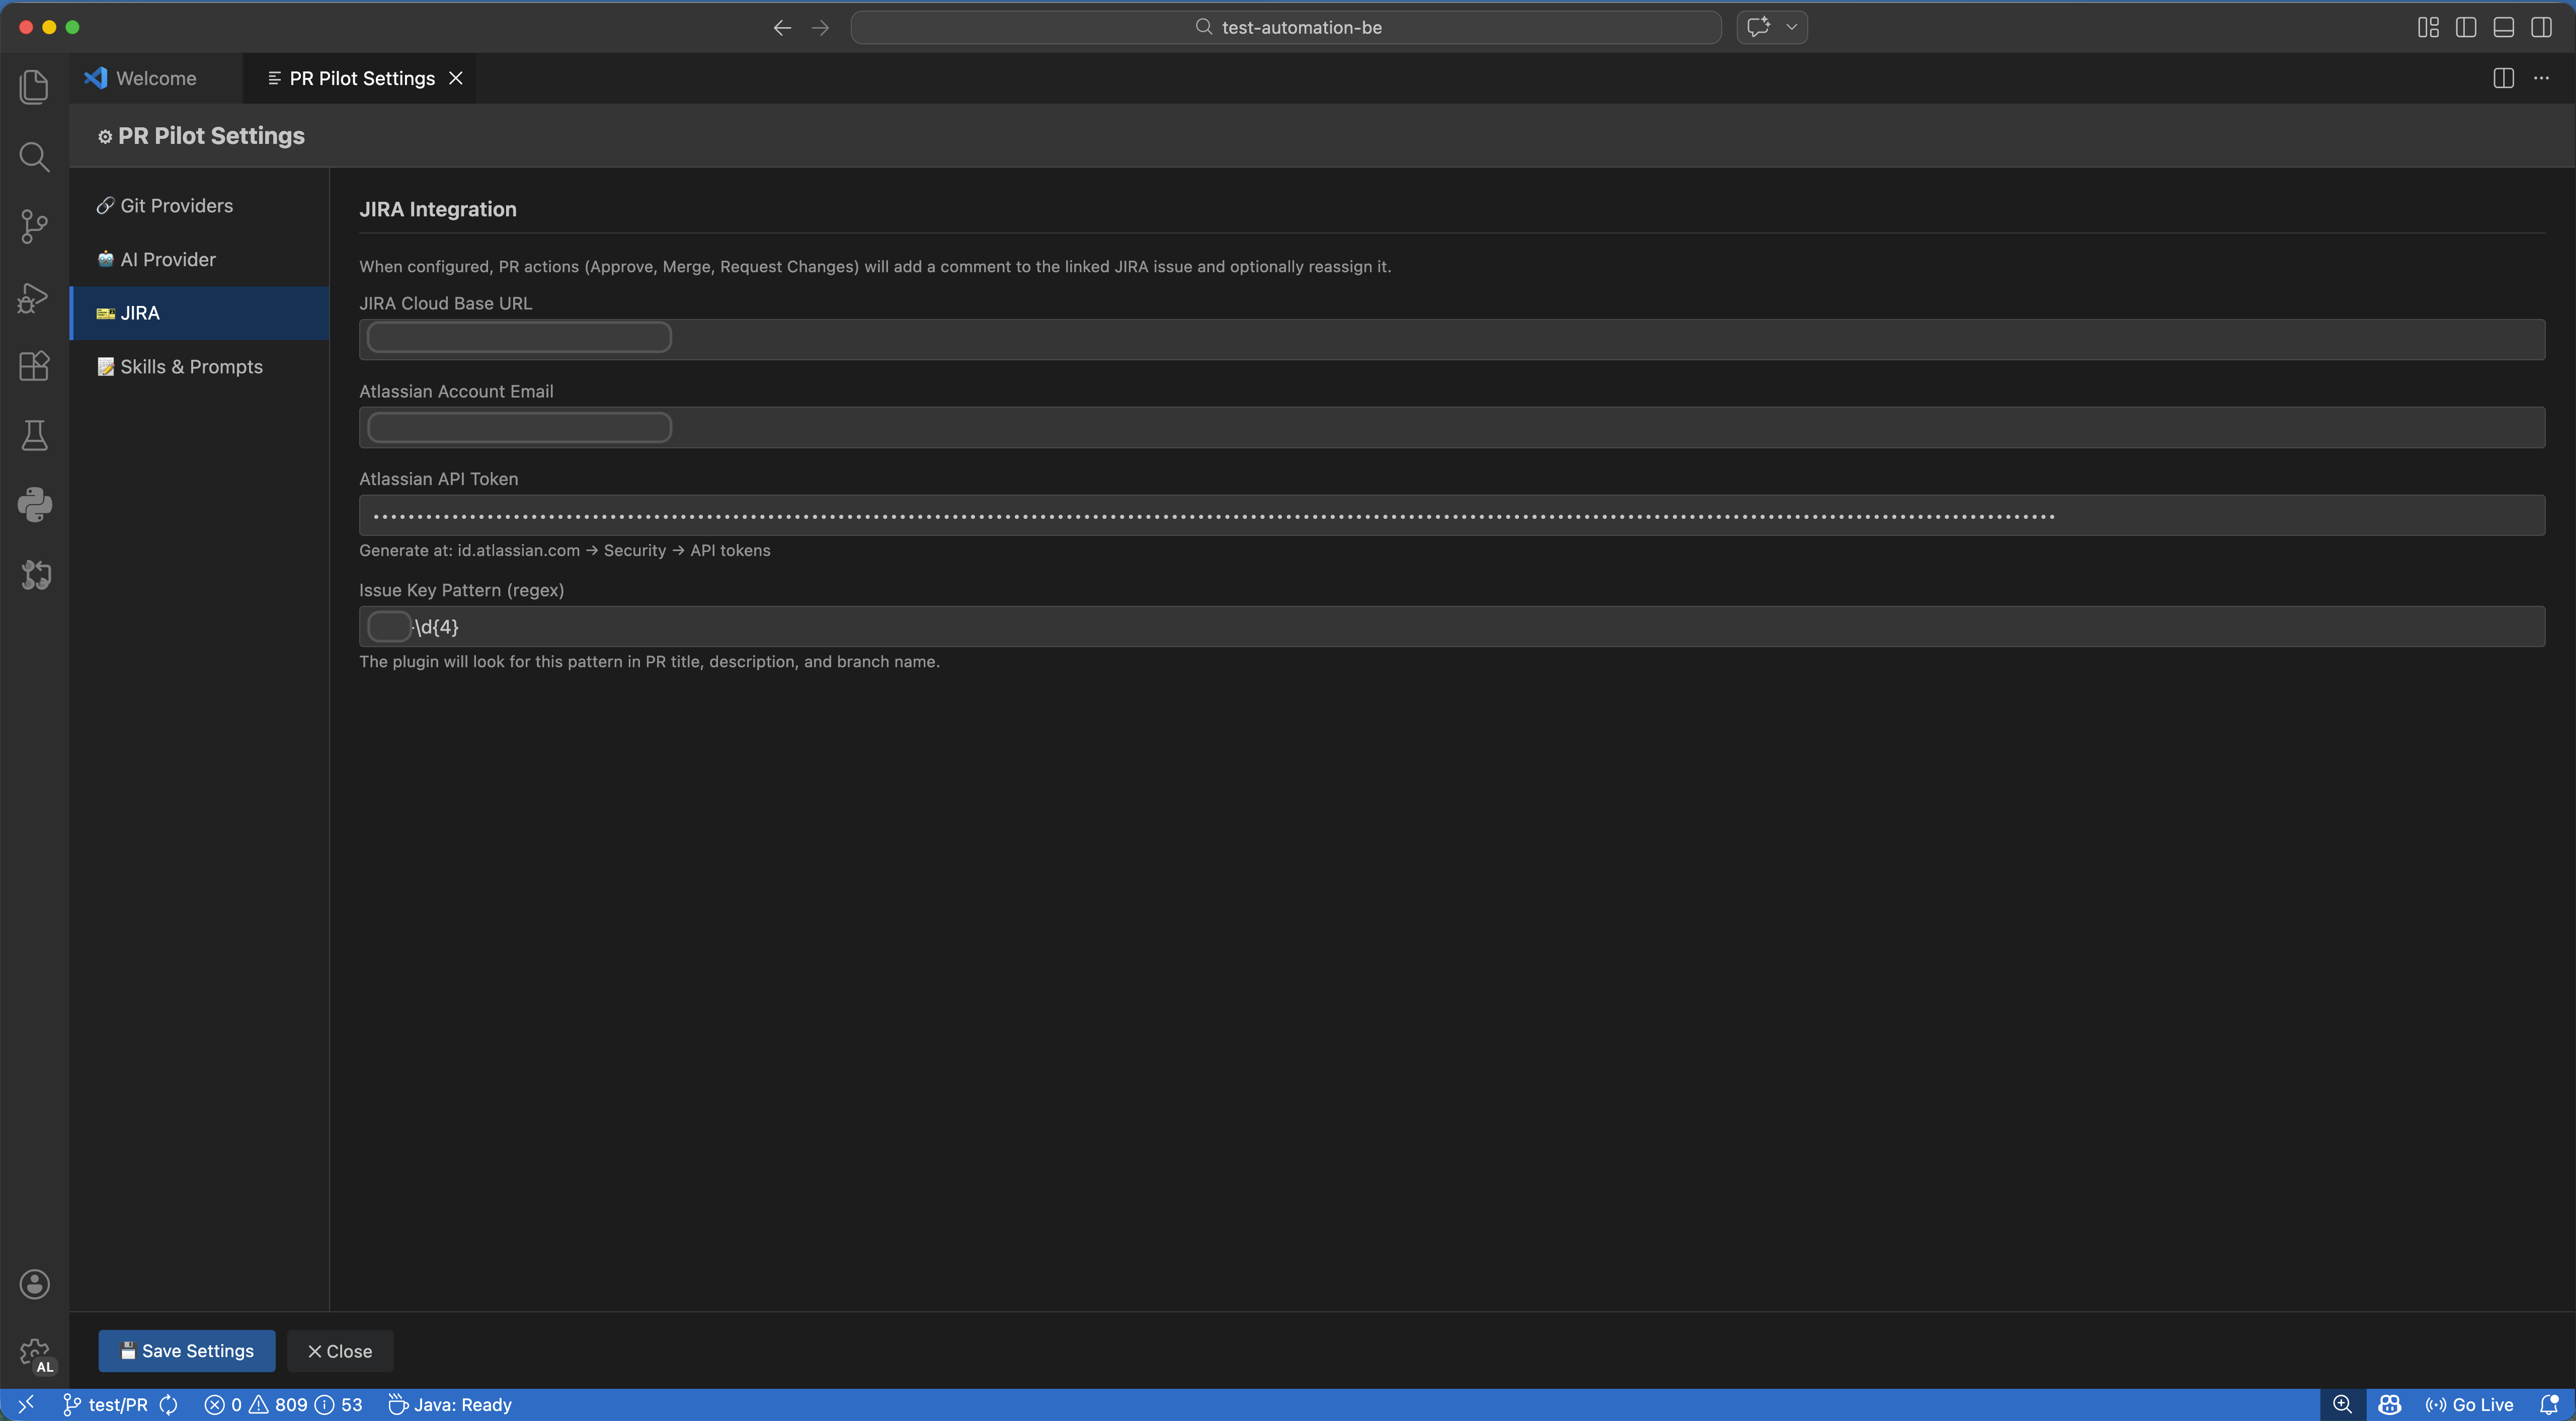Select Skills & Prompts settings section

[190, 366]
